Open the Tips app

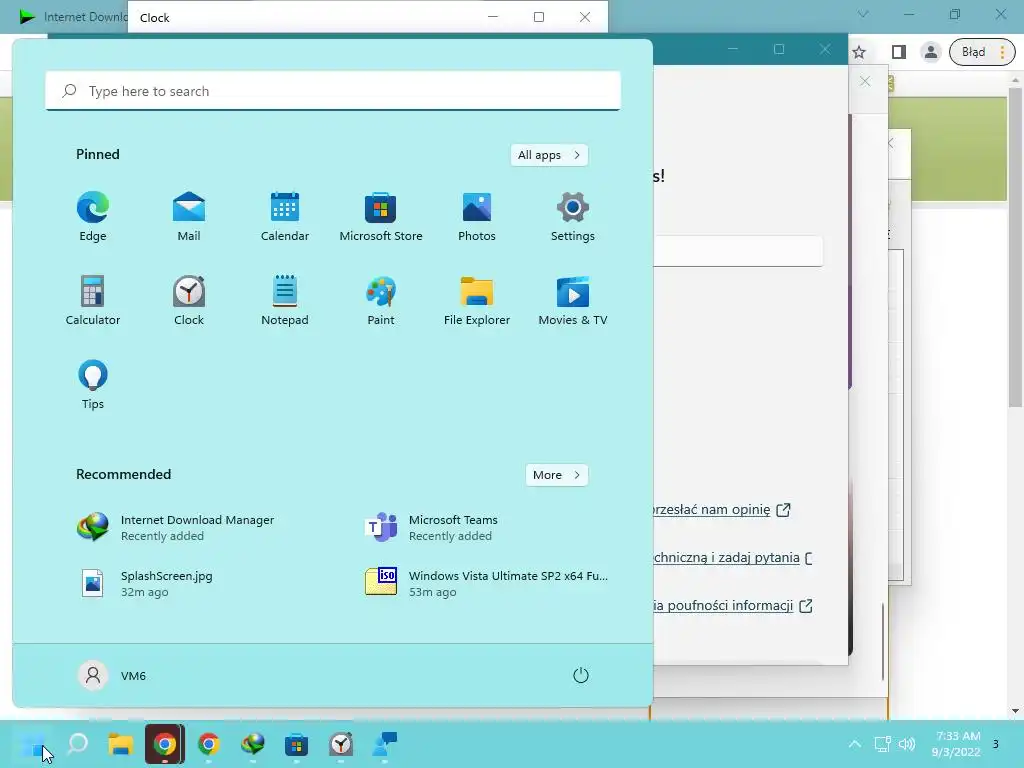pyautogui.click(x=93, y=385)
